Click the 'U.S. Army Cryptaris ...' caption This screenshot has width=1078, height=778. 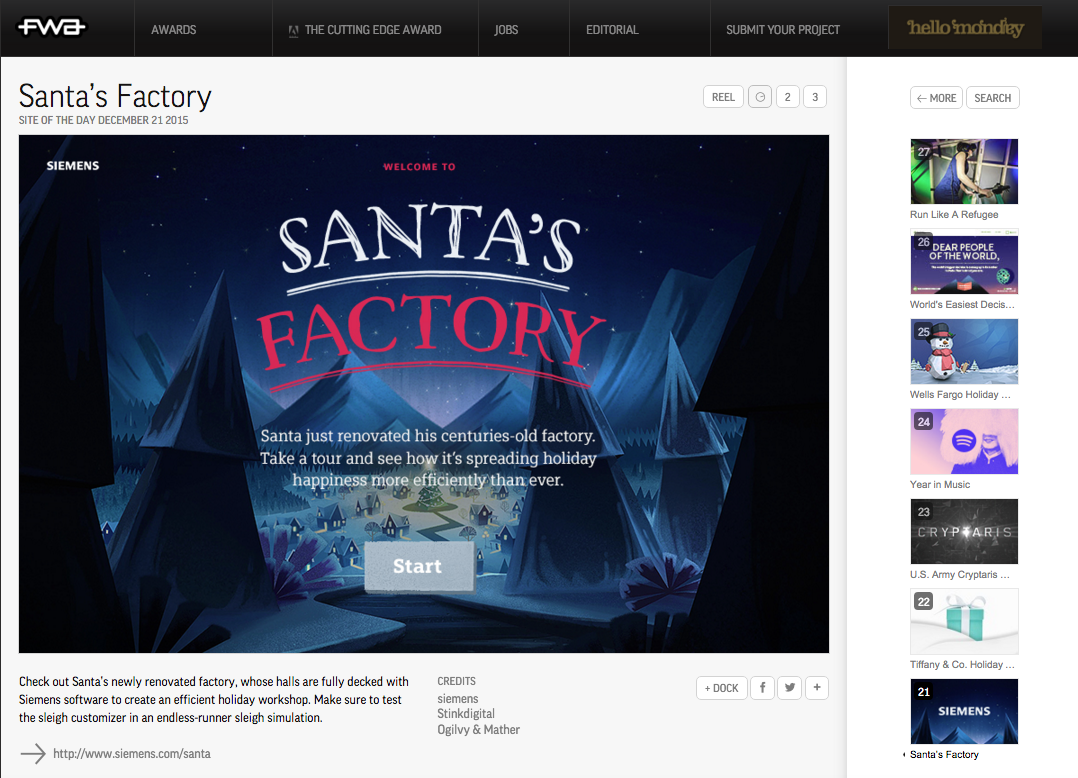[x=960, y=575]
